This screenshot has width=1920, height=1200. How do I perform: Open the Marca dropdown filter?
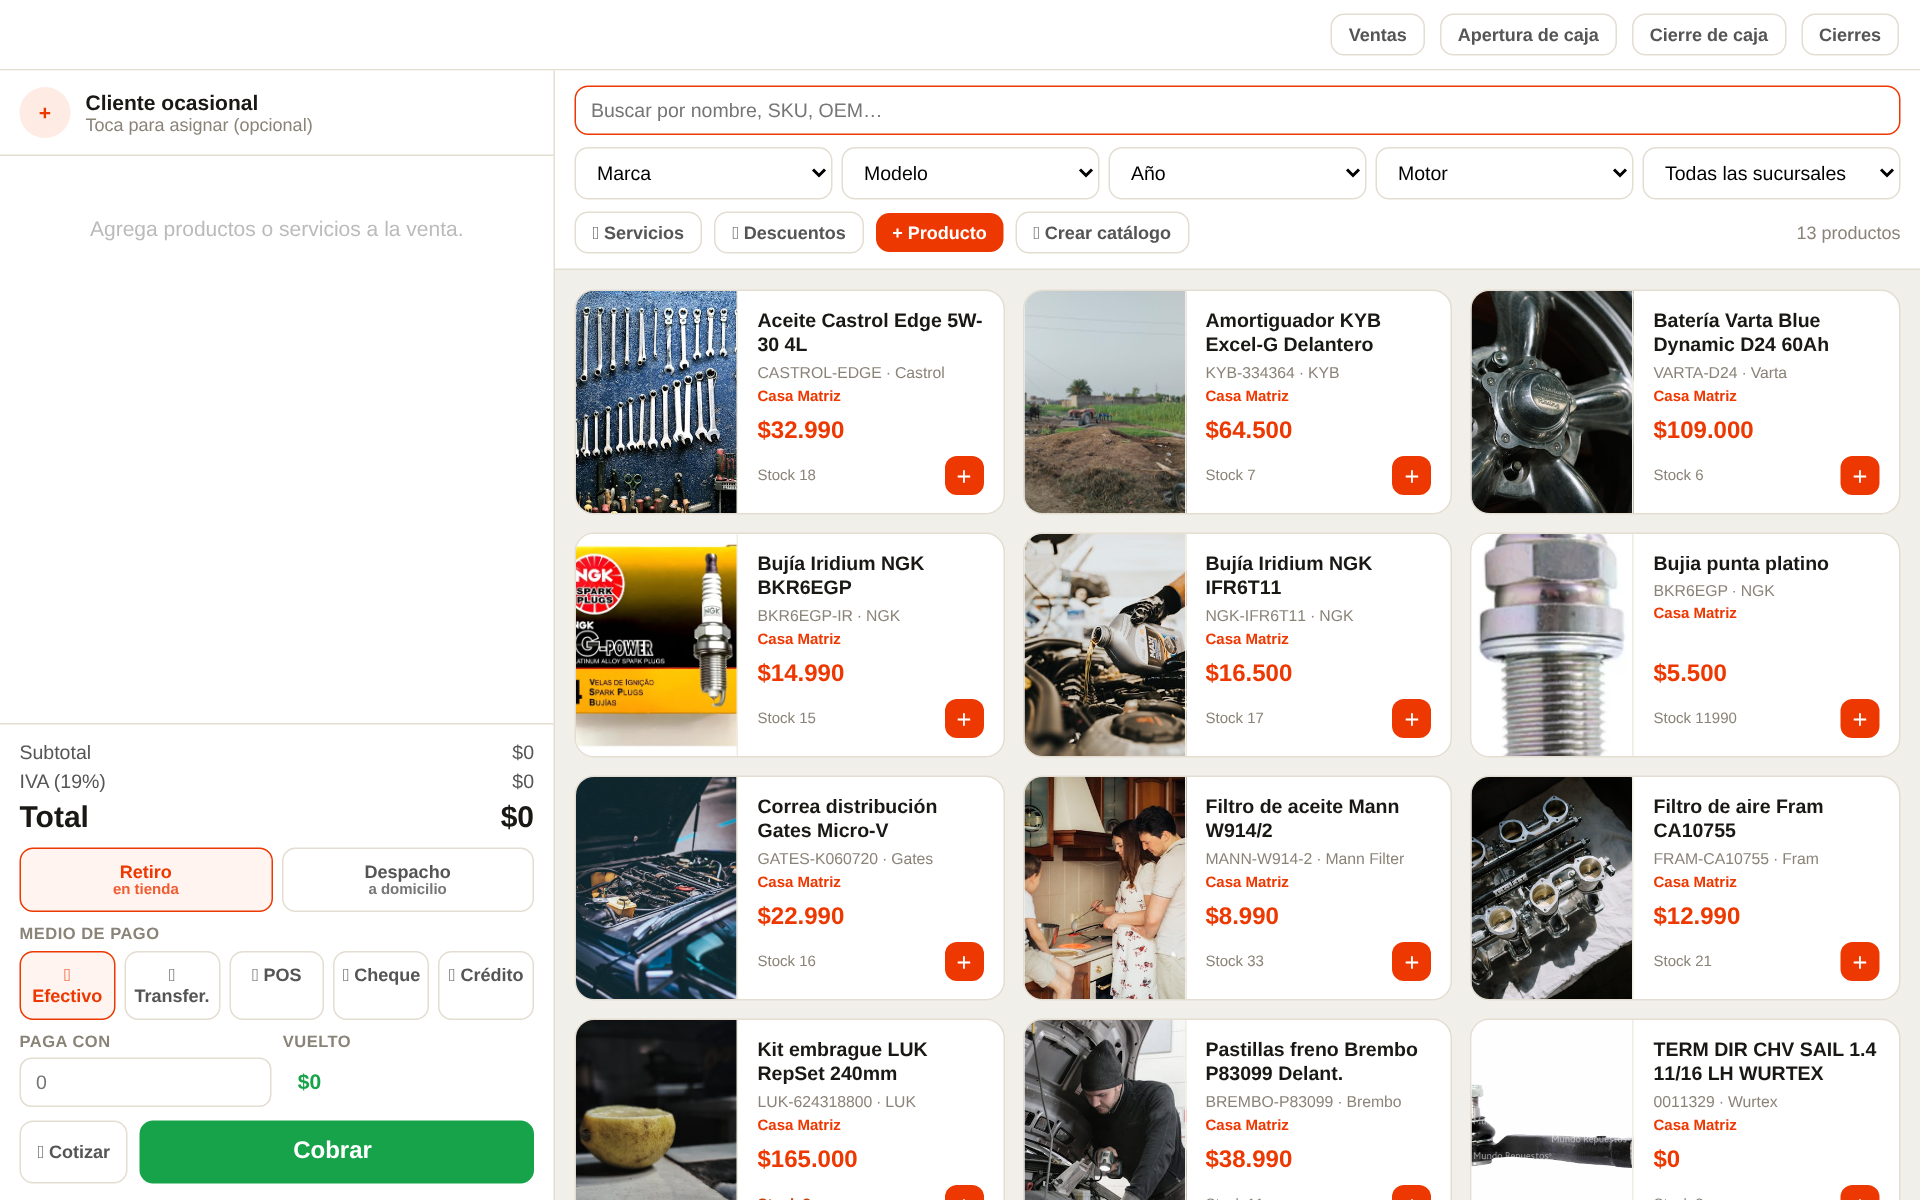[703, 173]
